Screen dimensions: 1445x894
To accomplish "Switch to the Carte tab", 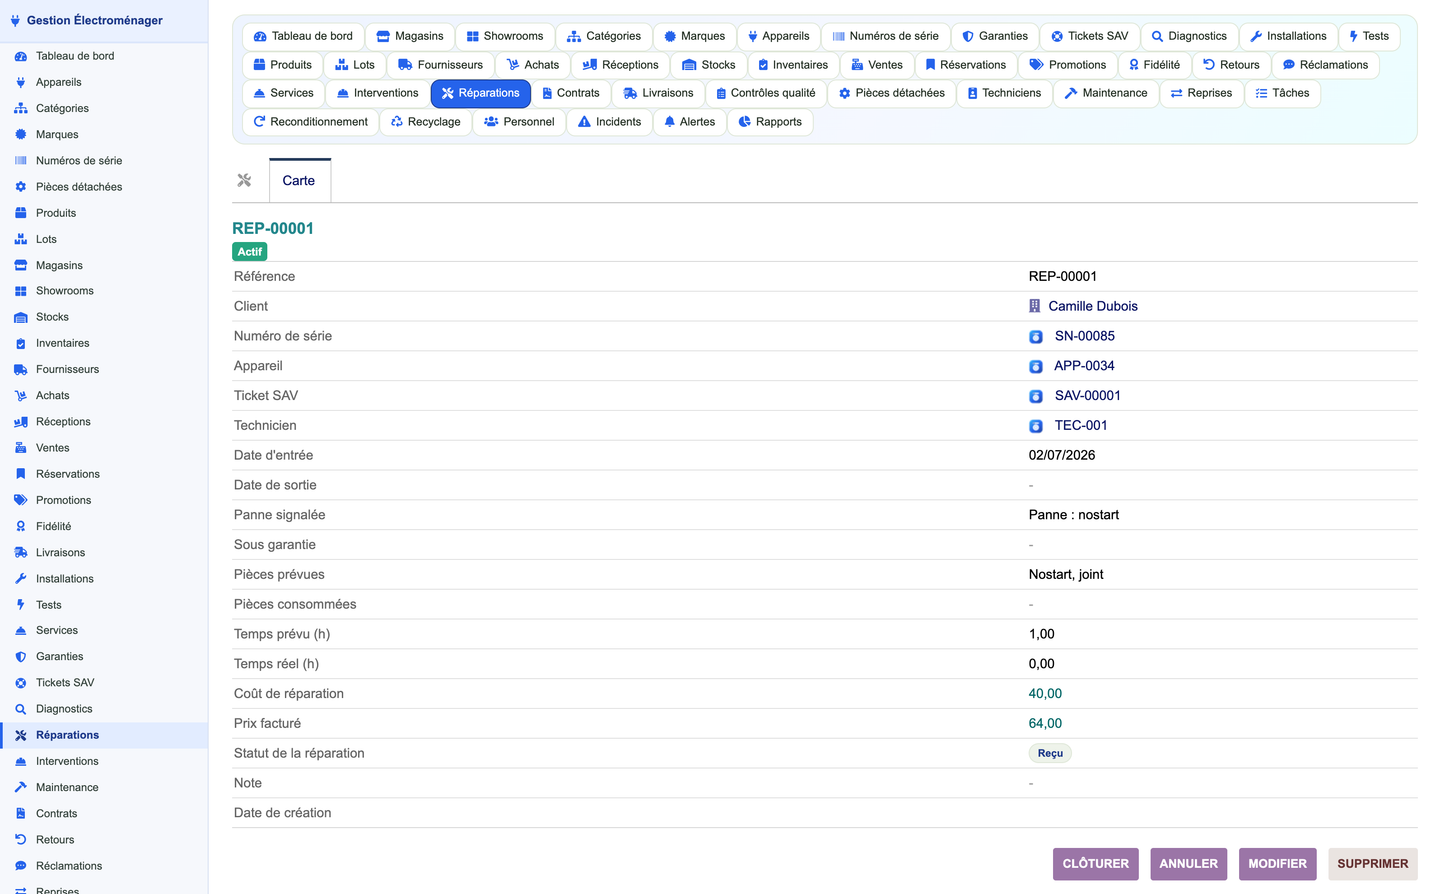I will coord(299,181).
